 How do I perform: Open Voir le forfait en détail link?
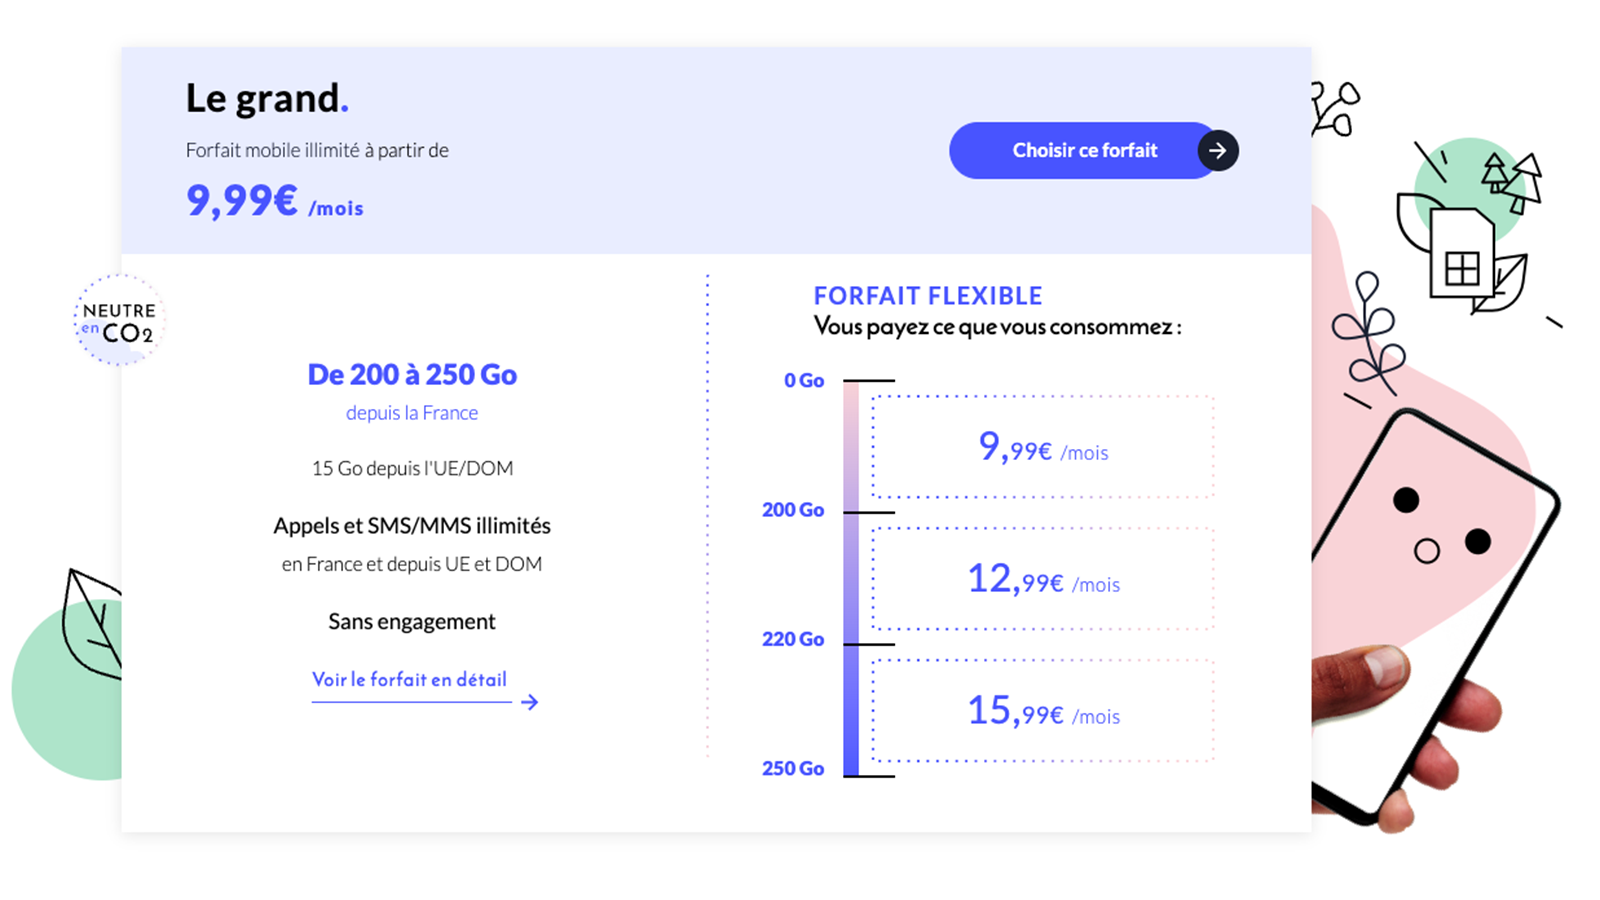point(409,680)
